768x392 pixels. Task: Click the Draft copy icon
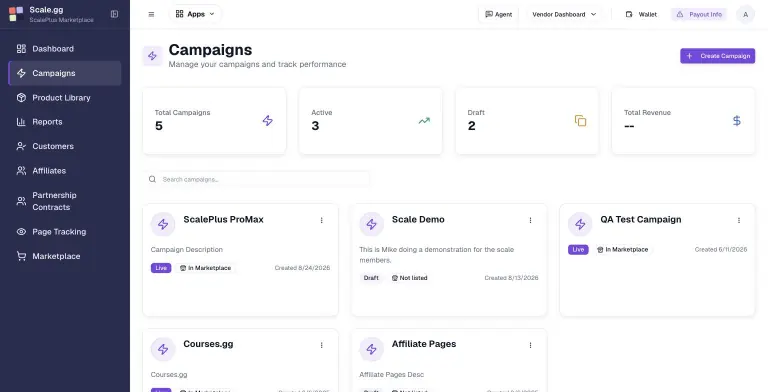coord(580,121)
